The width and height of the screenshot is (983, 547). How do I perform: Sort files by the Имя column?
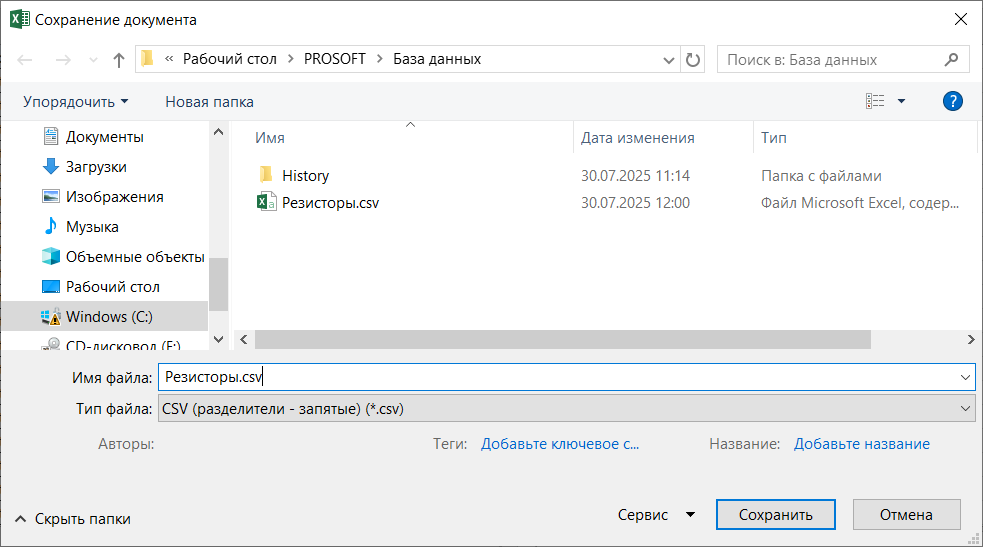pyautogui.click(x=270, y=138)
